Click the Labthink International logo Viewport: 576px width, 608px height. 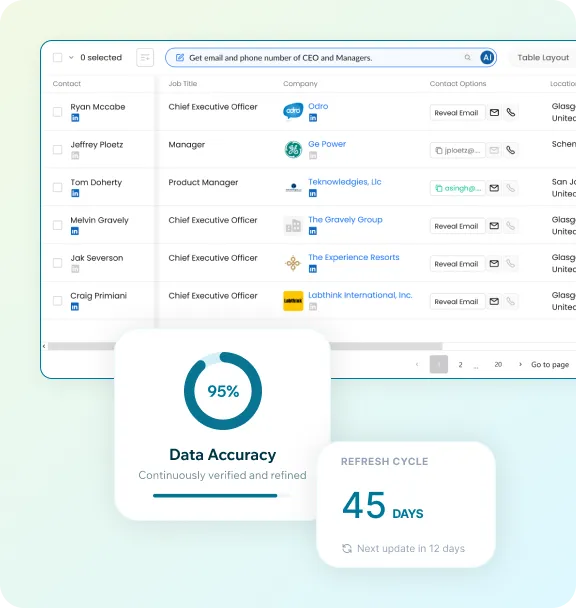tap(293, 301)
